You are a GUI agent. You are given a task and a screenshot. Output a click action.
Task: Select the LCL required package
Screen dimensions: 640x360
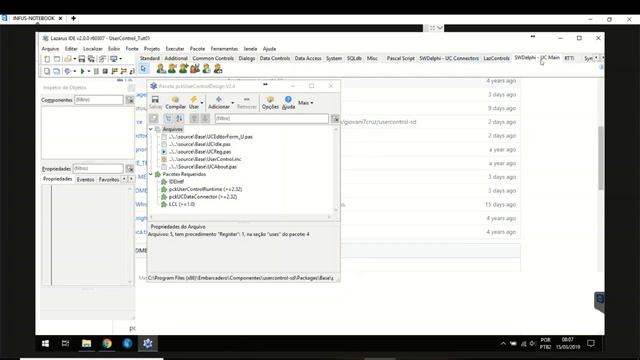[182, 204]
